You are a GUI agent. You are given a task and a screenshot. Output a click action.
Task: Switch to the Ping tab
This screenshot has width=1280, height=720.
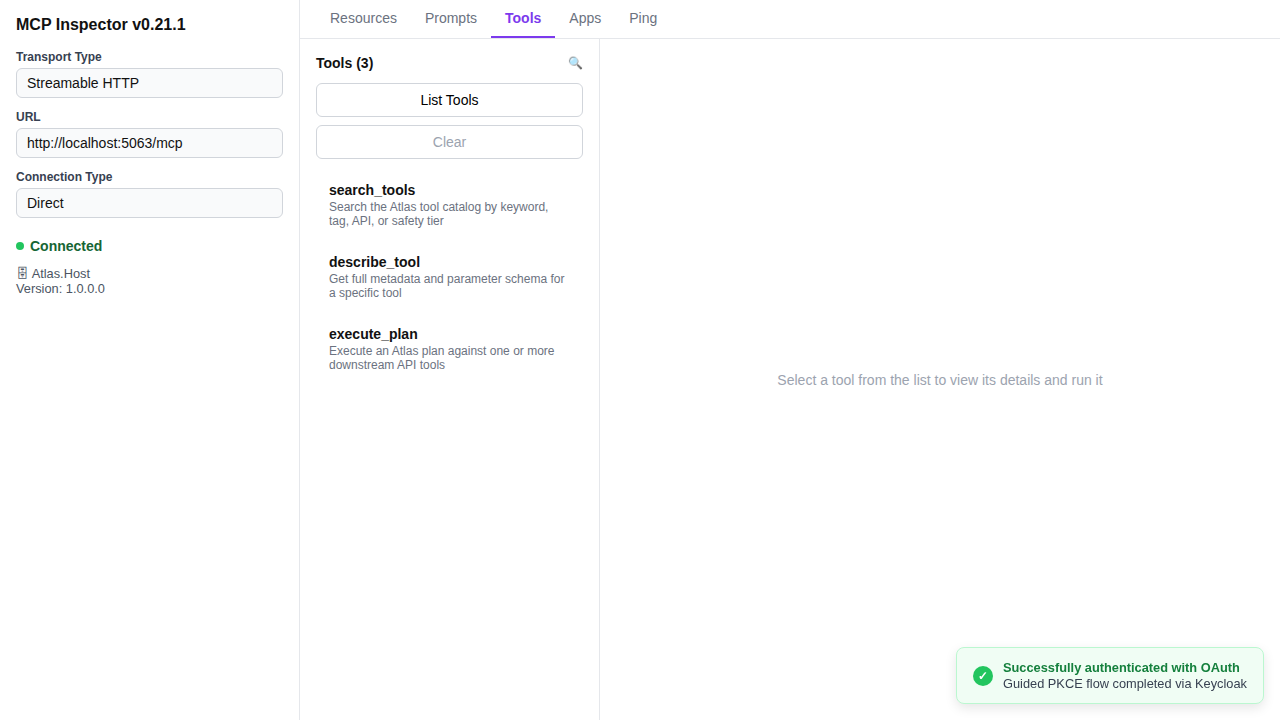click(x=643, y=18)
